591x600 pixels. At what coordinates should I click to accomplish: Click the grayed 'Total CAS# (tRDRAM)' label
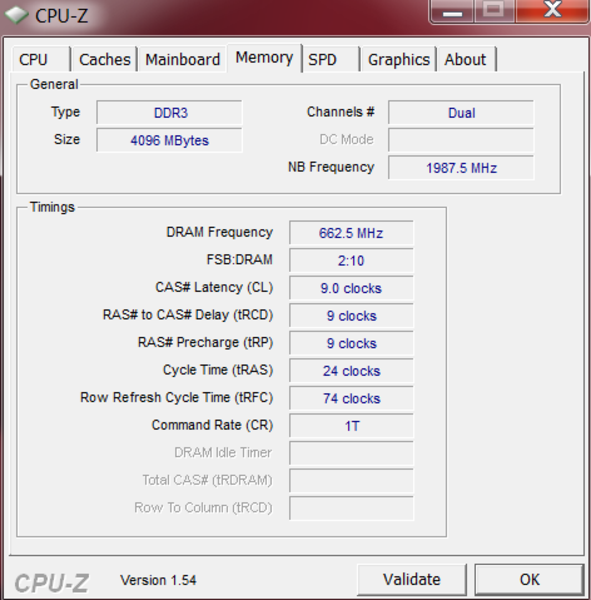pyautogui.click(x=207, y=480)
